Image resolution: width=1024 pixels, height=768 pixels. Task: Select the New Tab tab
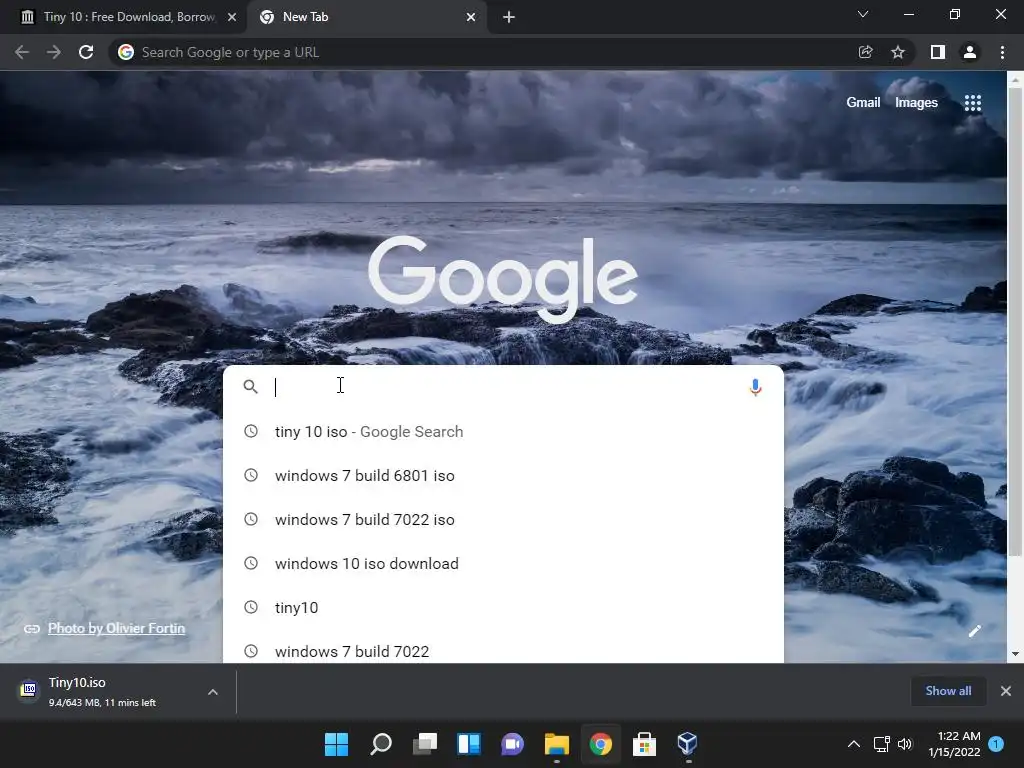coord(366,17)
